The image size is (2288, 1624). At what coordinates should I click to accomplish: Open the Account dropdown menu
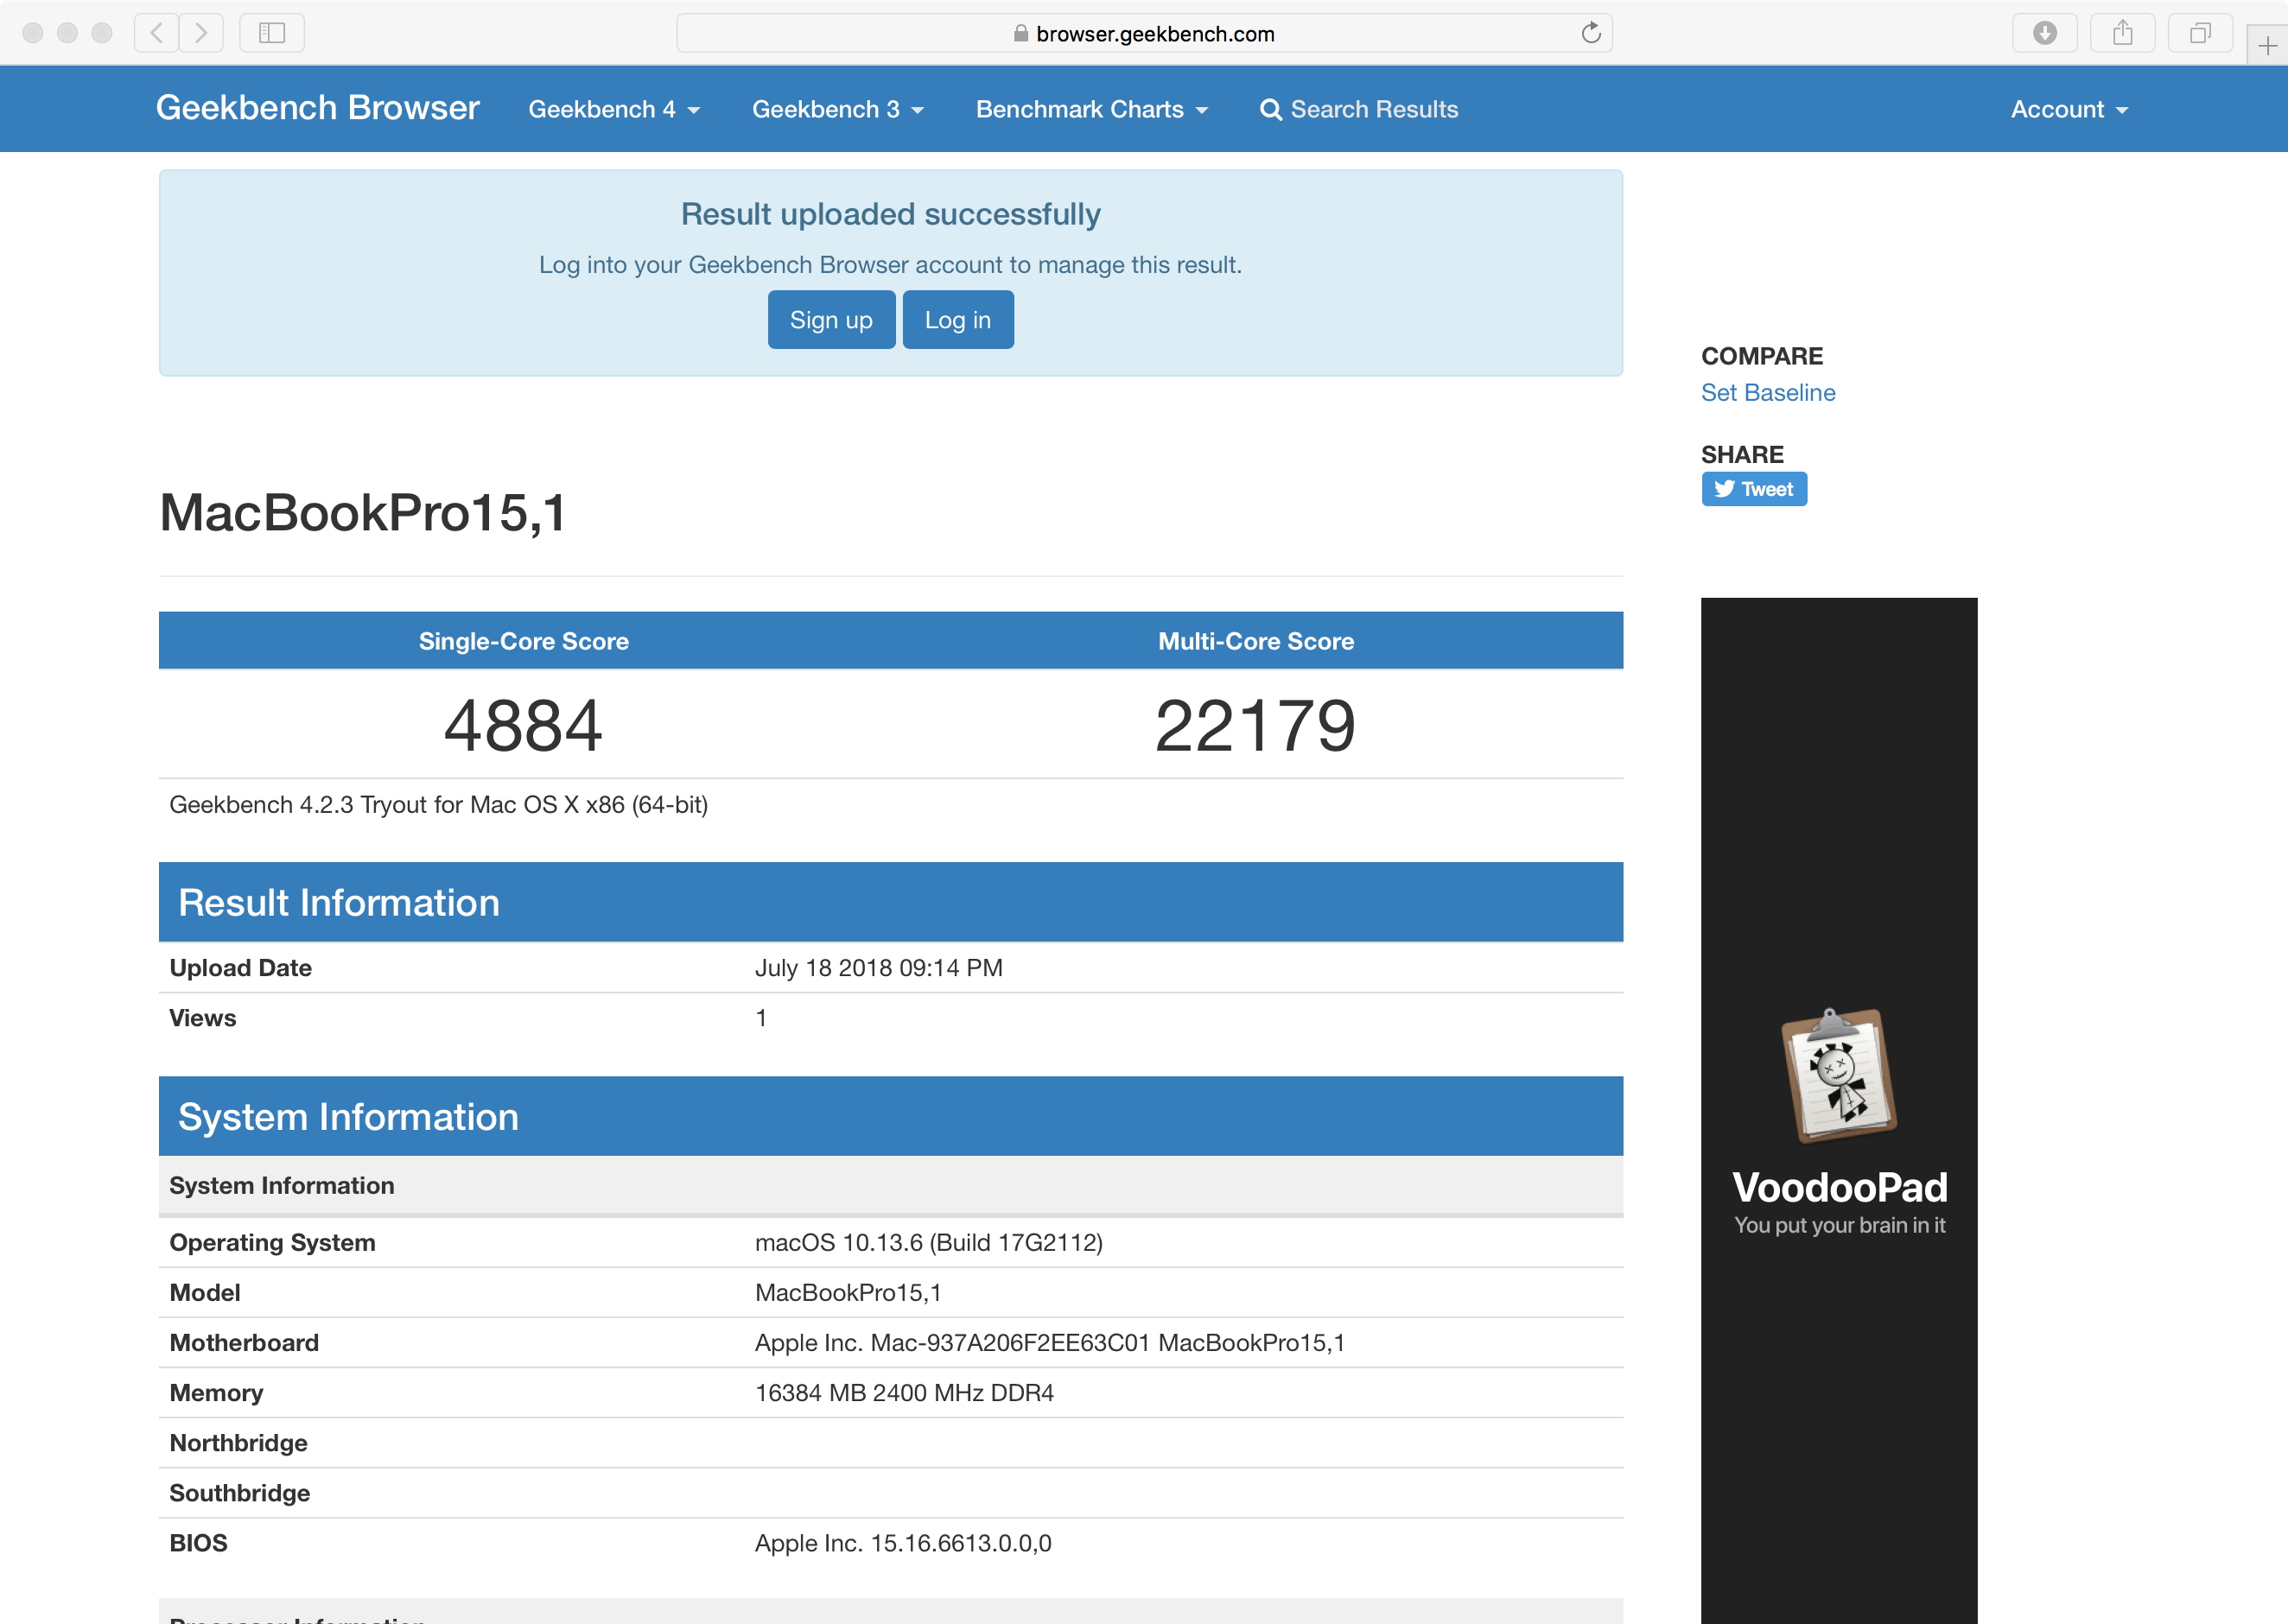coord(2068,109)
